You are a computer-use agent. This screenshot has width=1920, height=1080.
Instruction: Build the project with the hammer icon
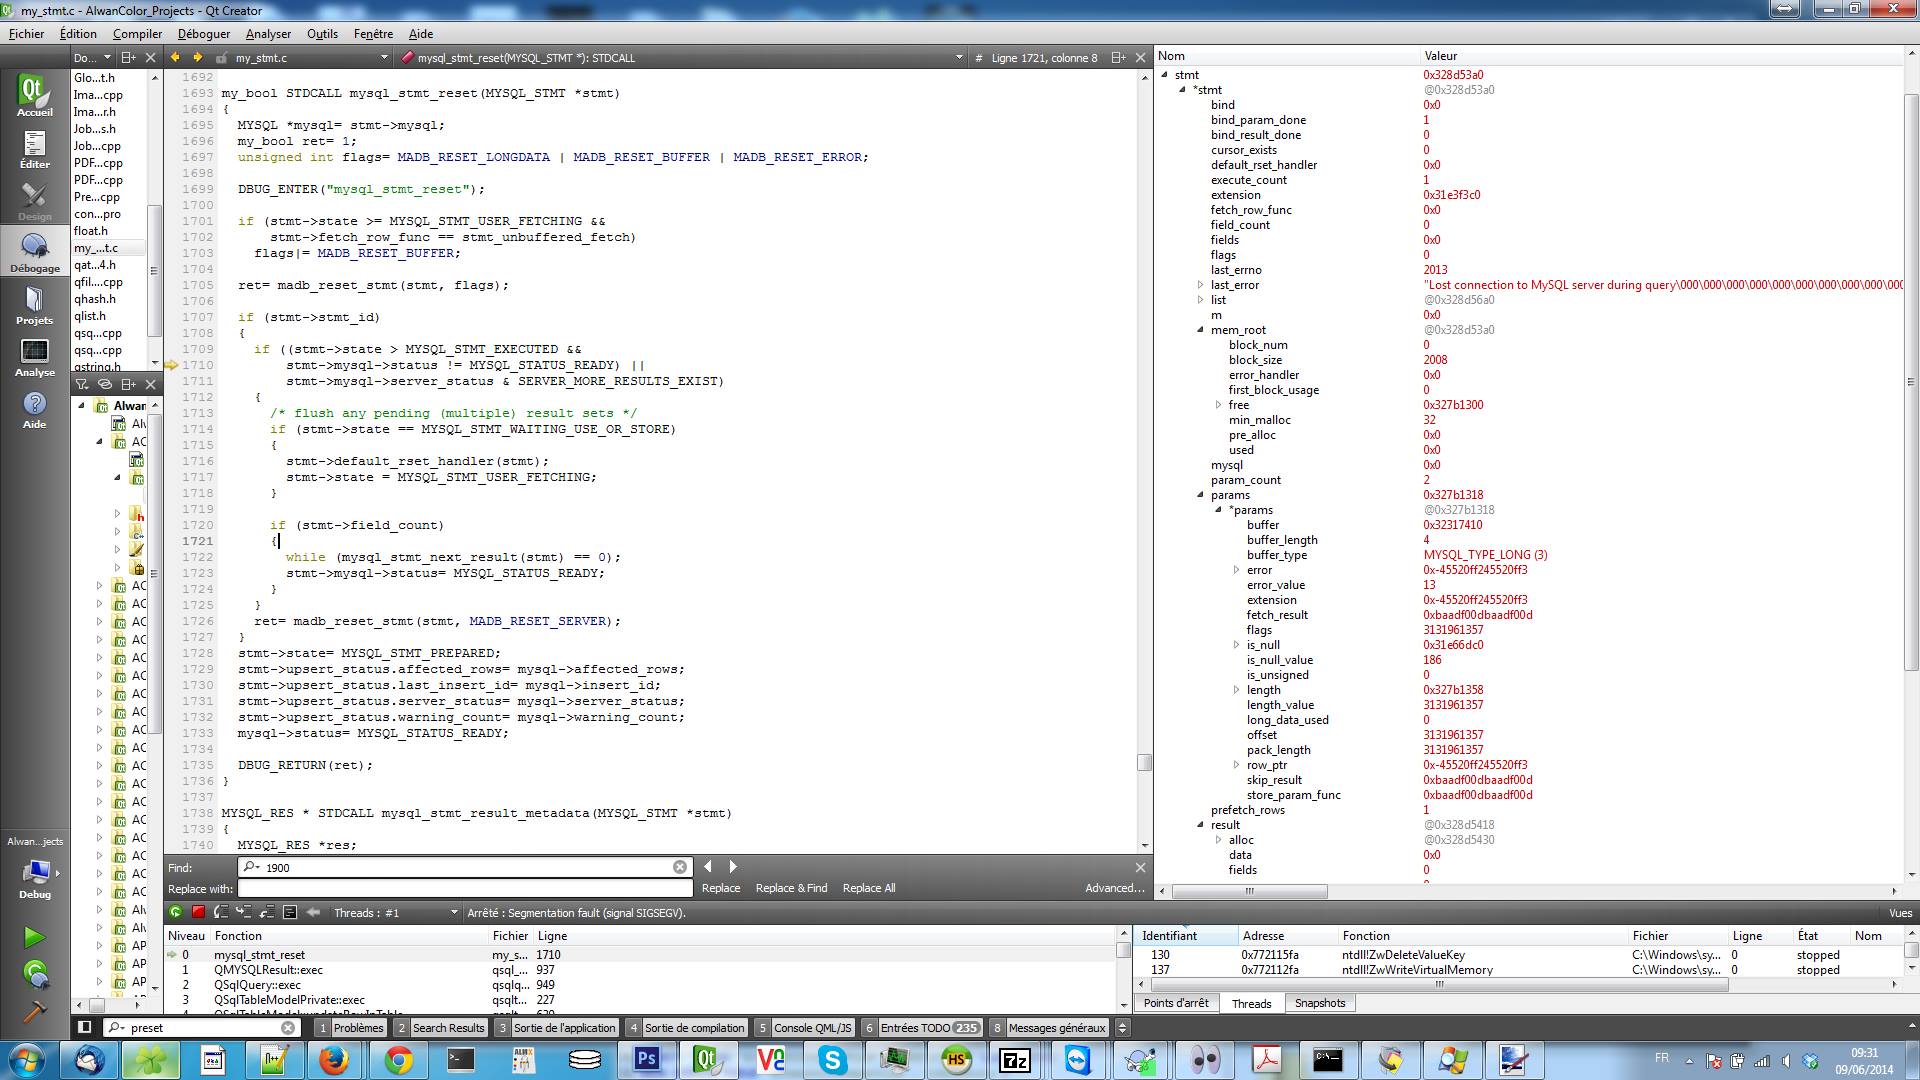(34, 1011)
